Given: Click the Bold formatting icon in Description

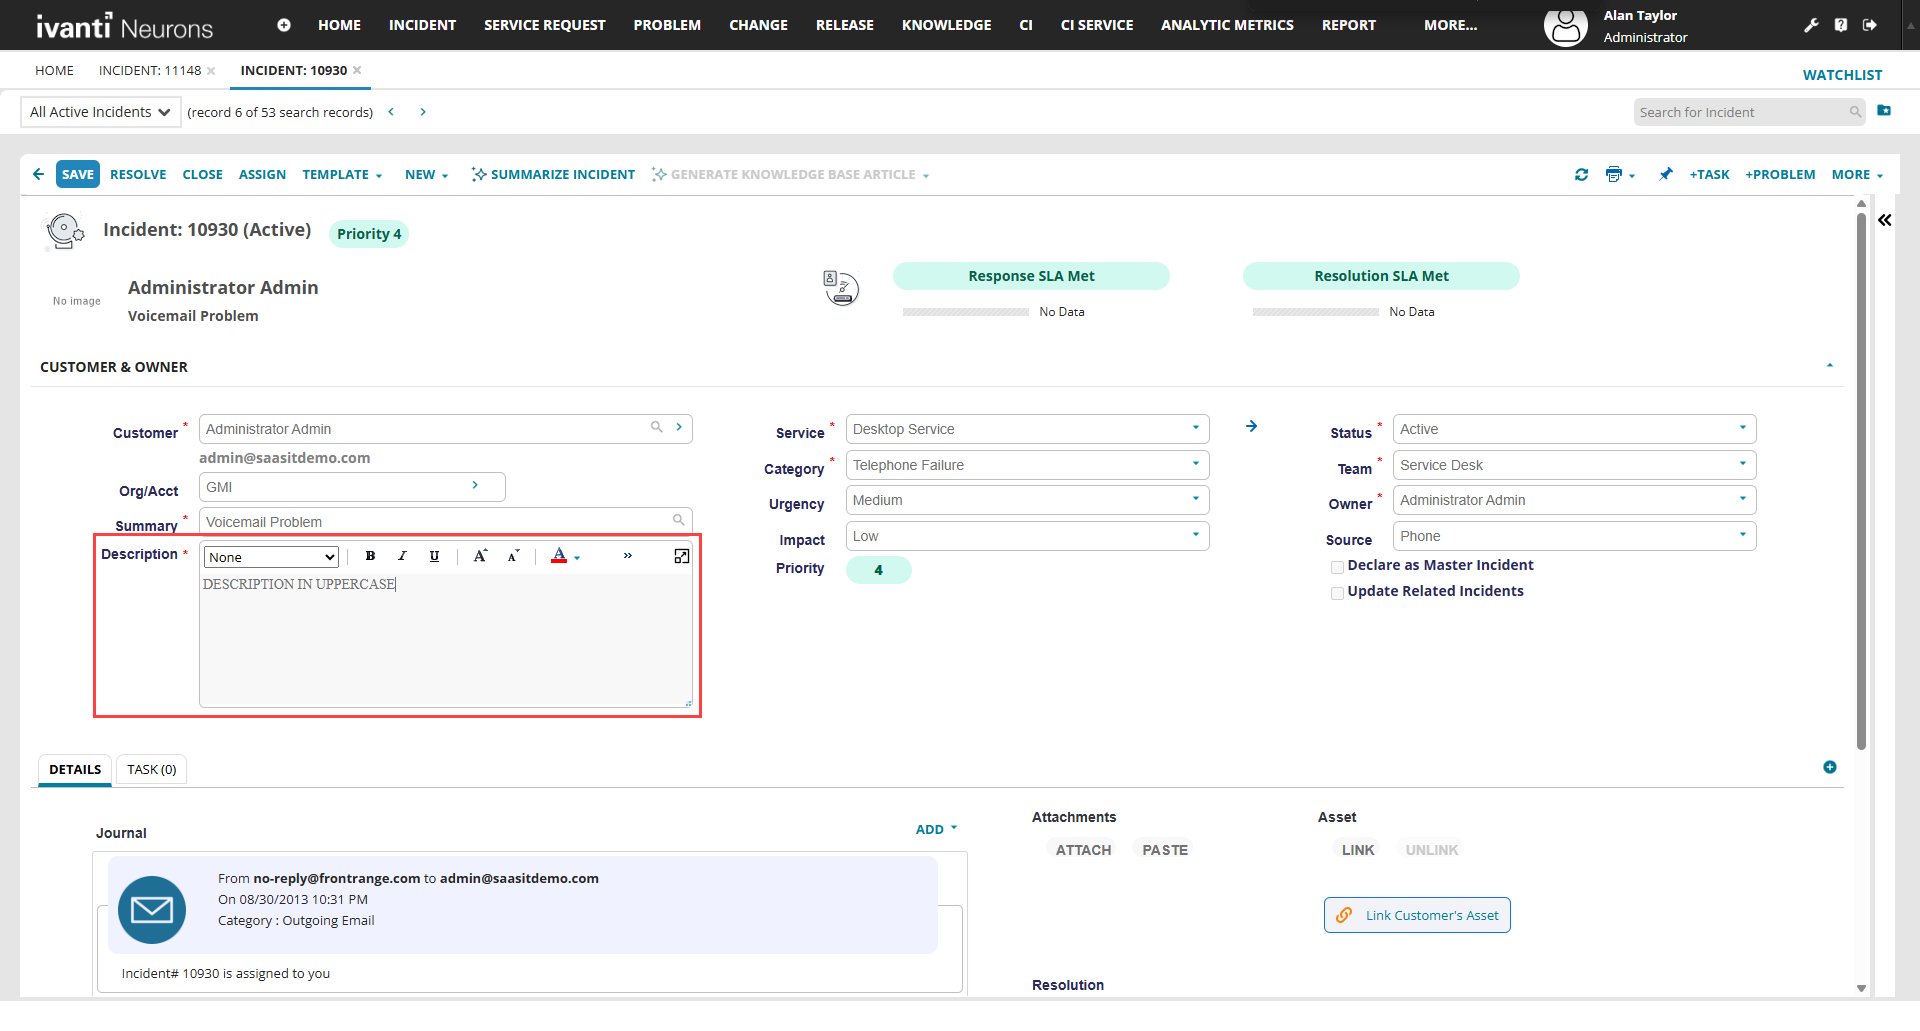Looking at the screenshot, I should [x=370, y=557].
